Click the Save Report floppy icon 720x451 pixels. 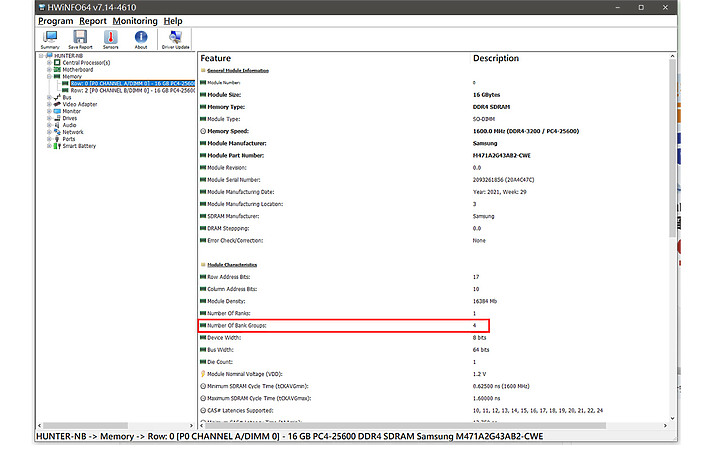80,39
